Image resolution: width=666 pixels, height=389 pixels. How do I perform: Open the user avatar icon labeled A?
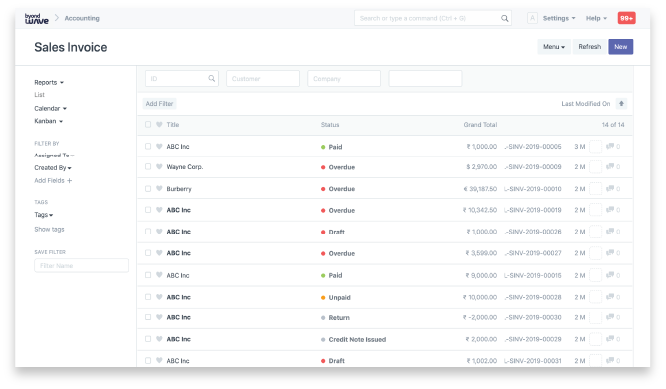532,18
